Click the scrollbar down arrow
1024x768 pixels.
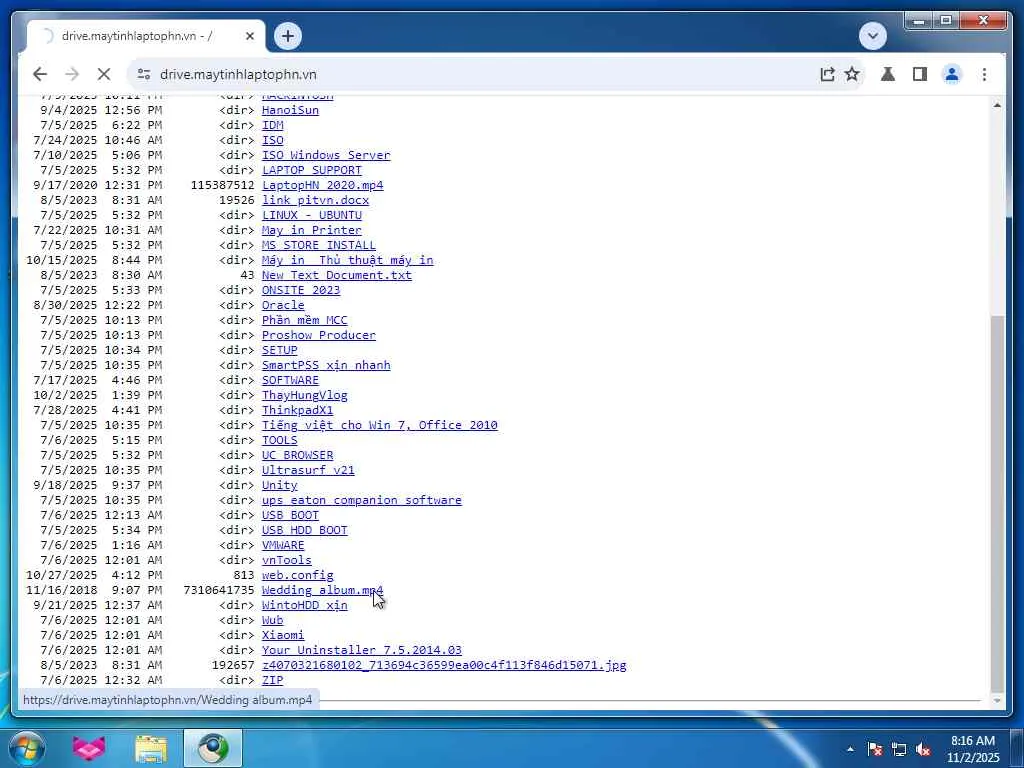(997, 701)
